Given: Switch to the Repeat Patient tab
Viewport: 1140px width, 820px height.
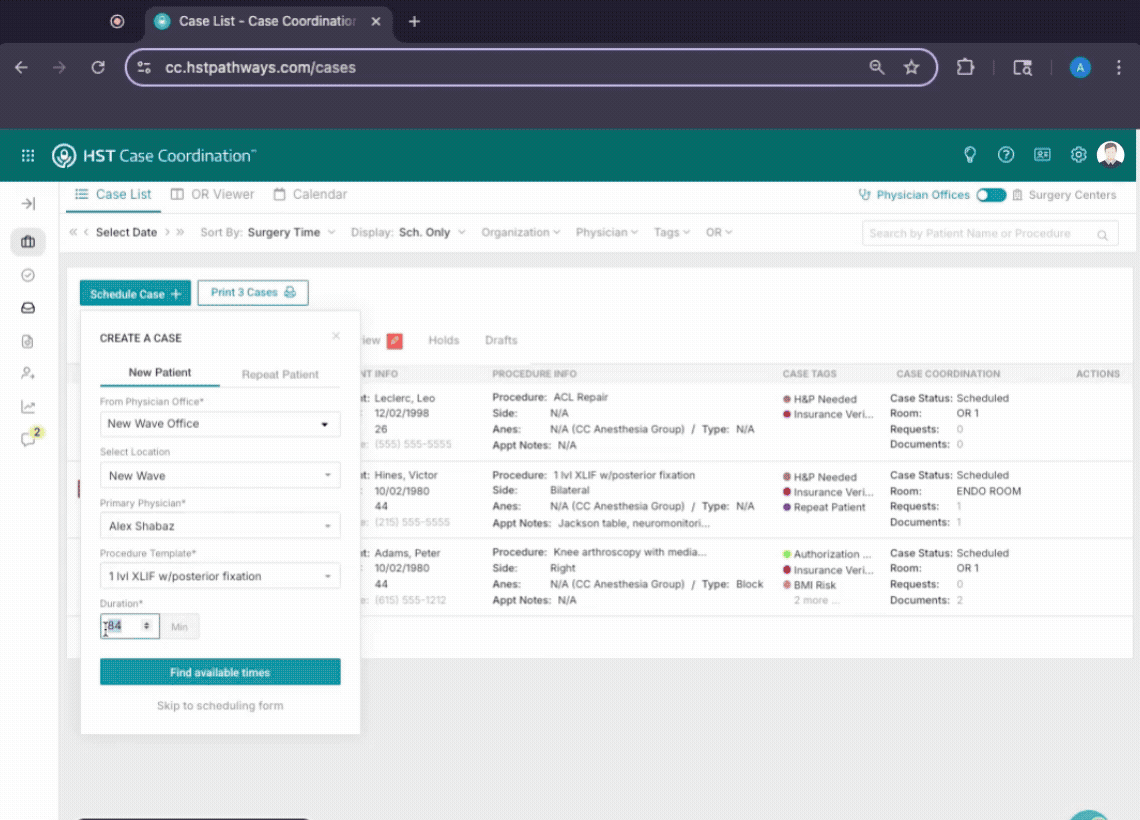Looking at the screenshot, I should click(x=280, y=374).
